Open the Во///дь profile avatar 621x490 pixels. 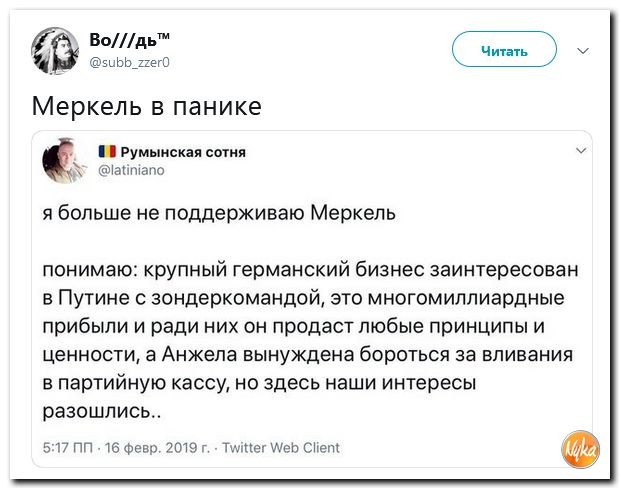pyautogui.click(x=55, y=51)
